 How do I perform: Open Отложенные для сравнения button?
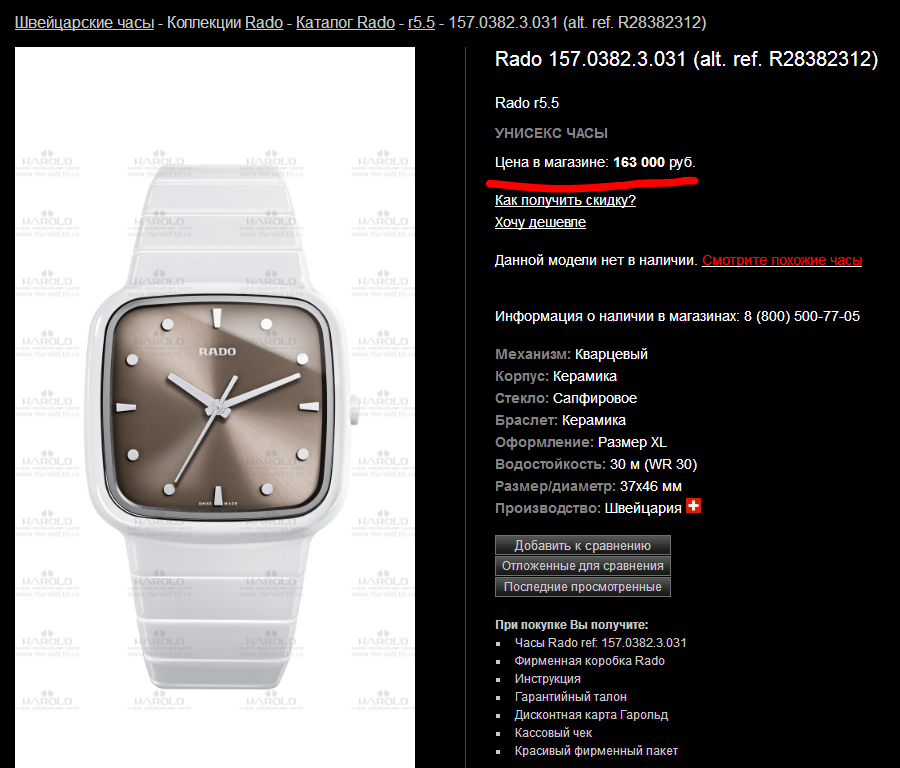pos(583,566)
